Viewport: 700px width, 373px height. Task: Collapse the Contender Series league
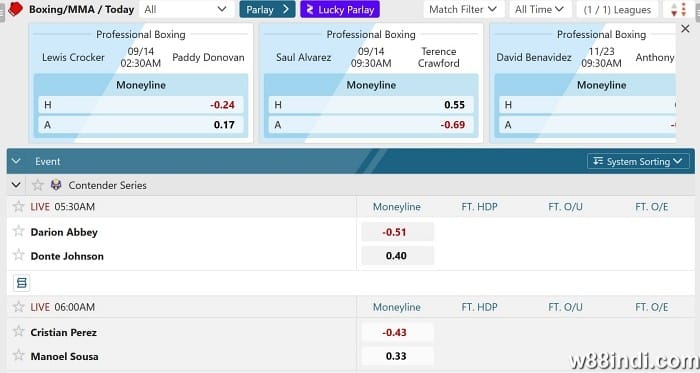pyautogui.click(x=16, y=185)
